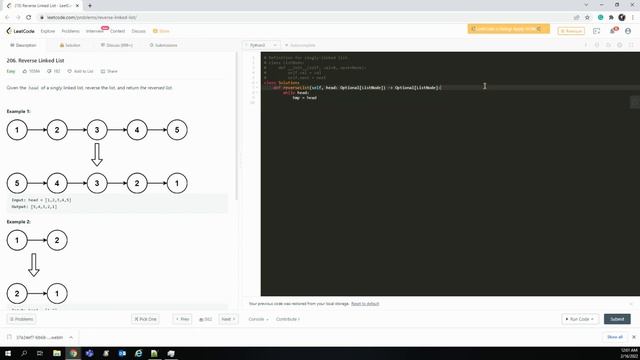Open Chrome three-dot menu

[x=633, y=17]
